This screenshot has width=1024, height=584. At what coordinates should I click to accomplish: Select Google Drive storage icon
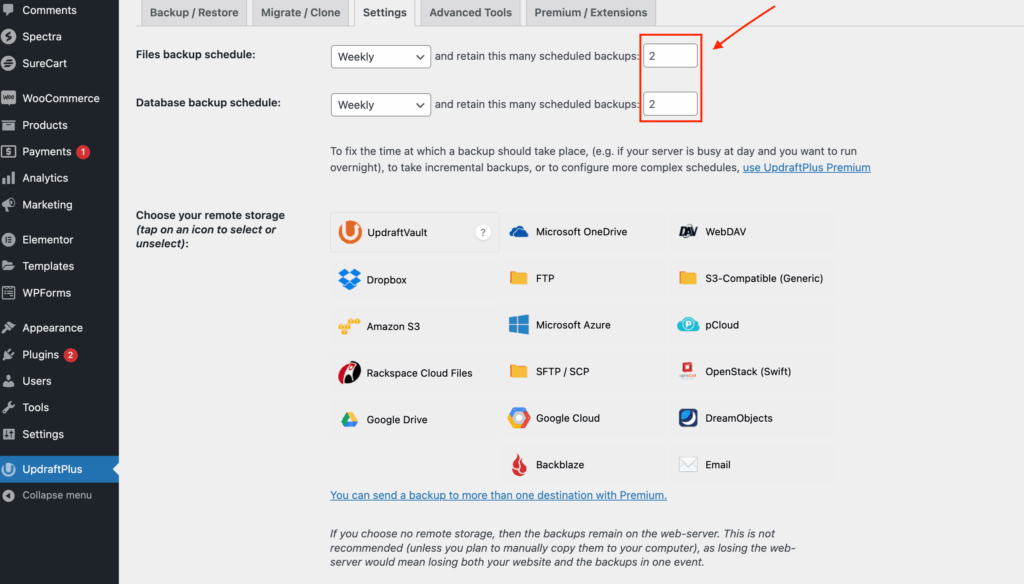[x=349, y=419]
